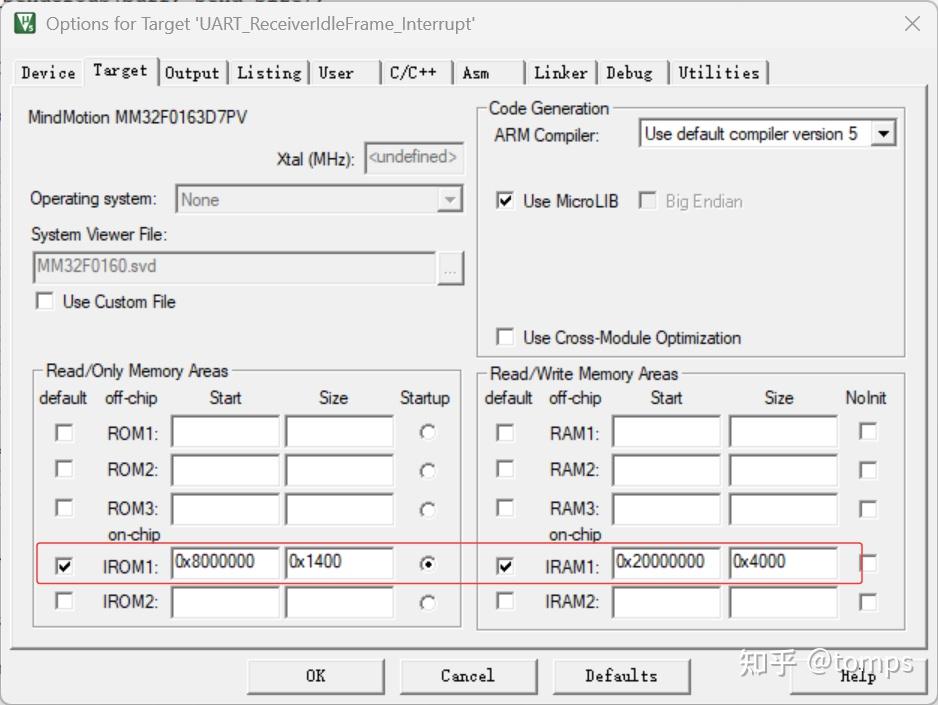The height and width of the screenshot is (705, 938).
Task: Toggle the Use MicroLIB checkbox
Action: tap(506, 200)
